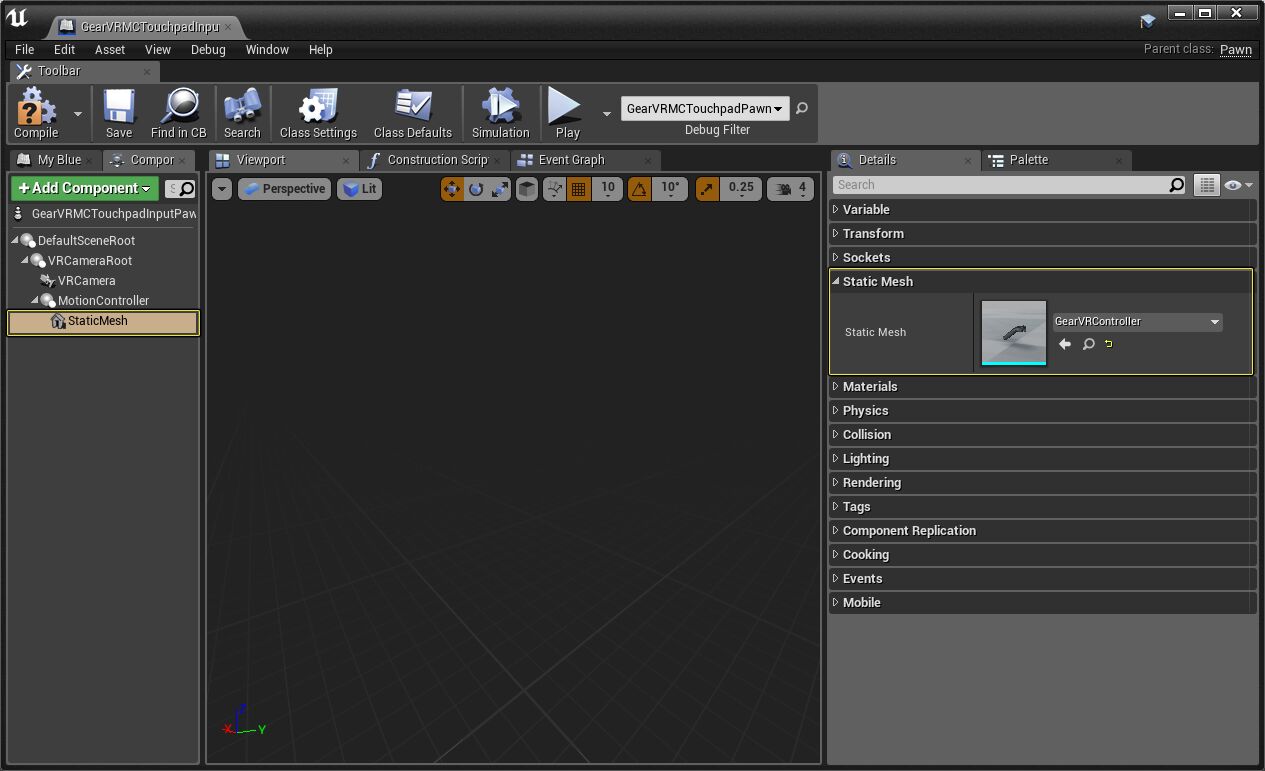Select the scale gizmo tool in viewport

coord(500,189)
